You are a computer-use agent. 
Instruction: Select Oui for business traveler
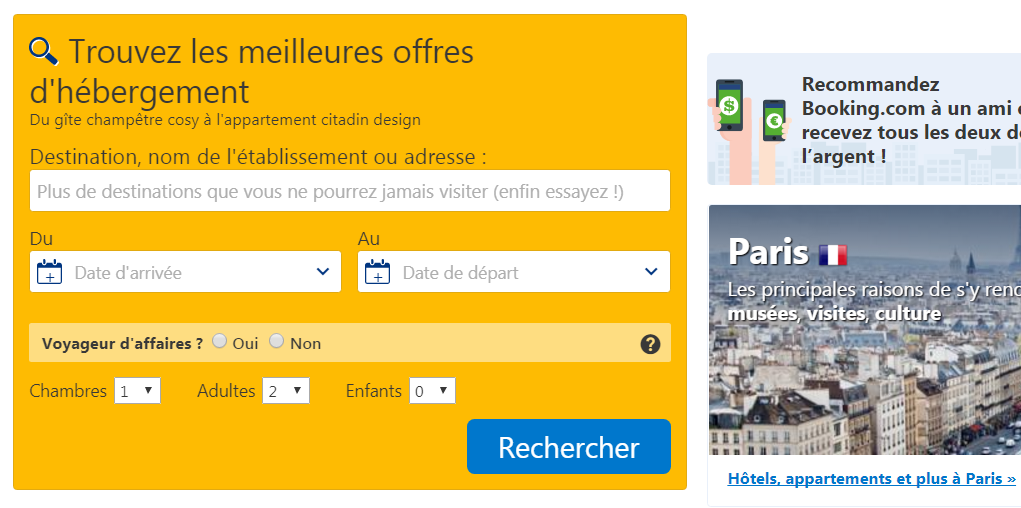coord(220,341)
